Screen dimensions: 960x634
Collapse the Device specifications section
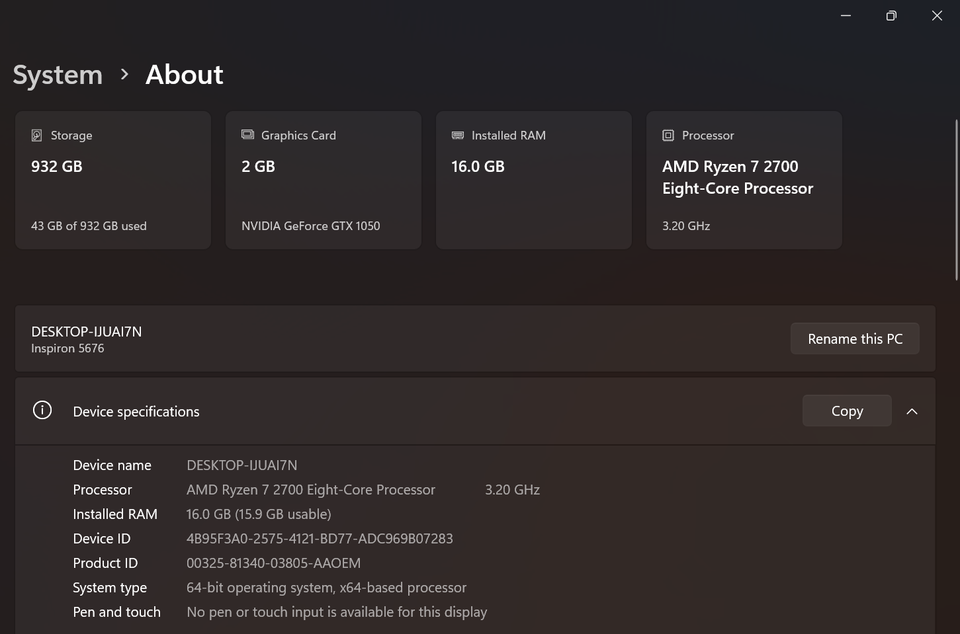pyautogui.click(x=912, y=411)
